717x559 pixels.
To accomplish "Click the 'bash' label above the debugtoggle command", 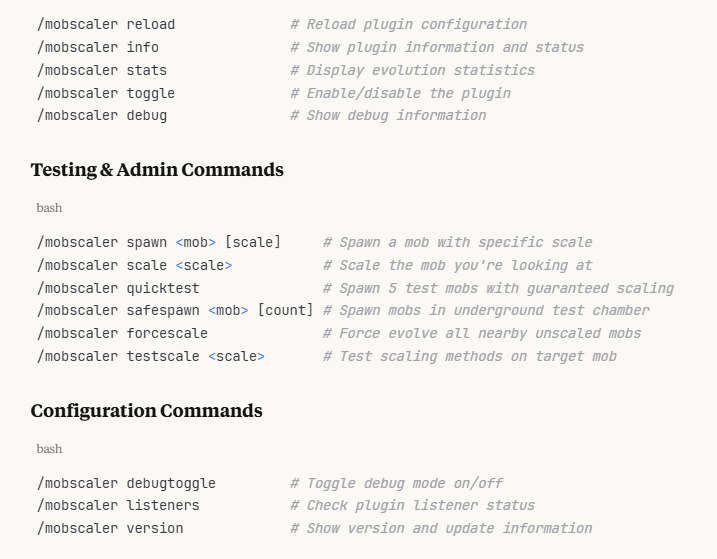I will pos(49,449).
